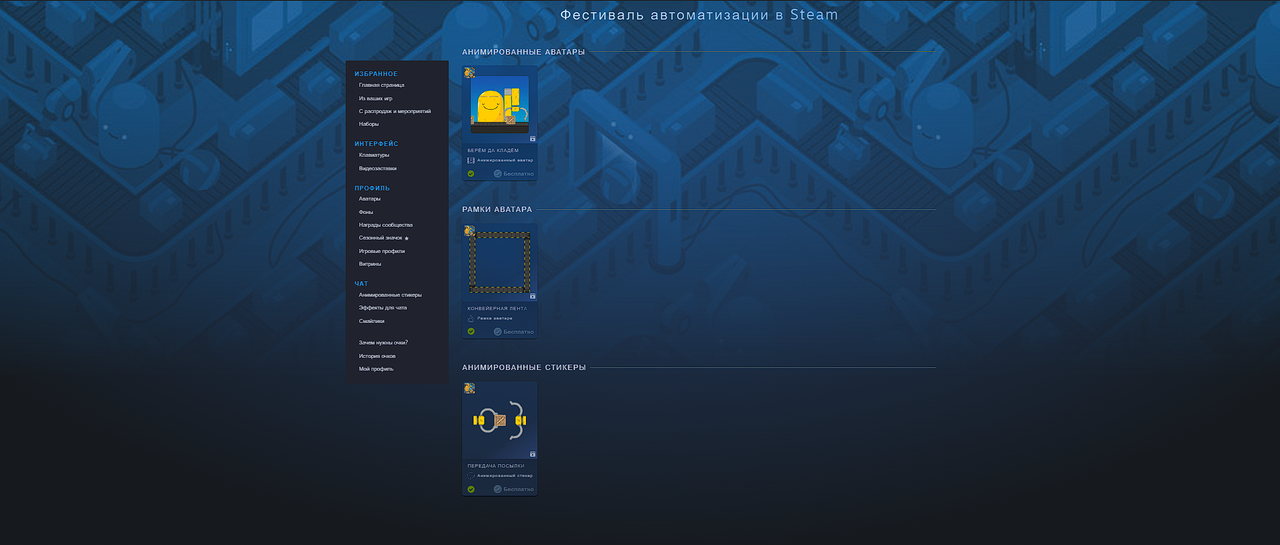The height and width of the screenshot is (545, 1280).
Task: Click the festival badge icon on Берём да кладём
Action: pyautogui.click(x=469, y=72)
